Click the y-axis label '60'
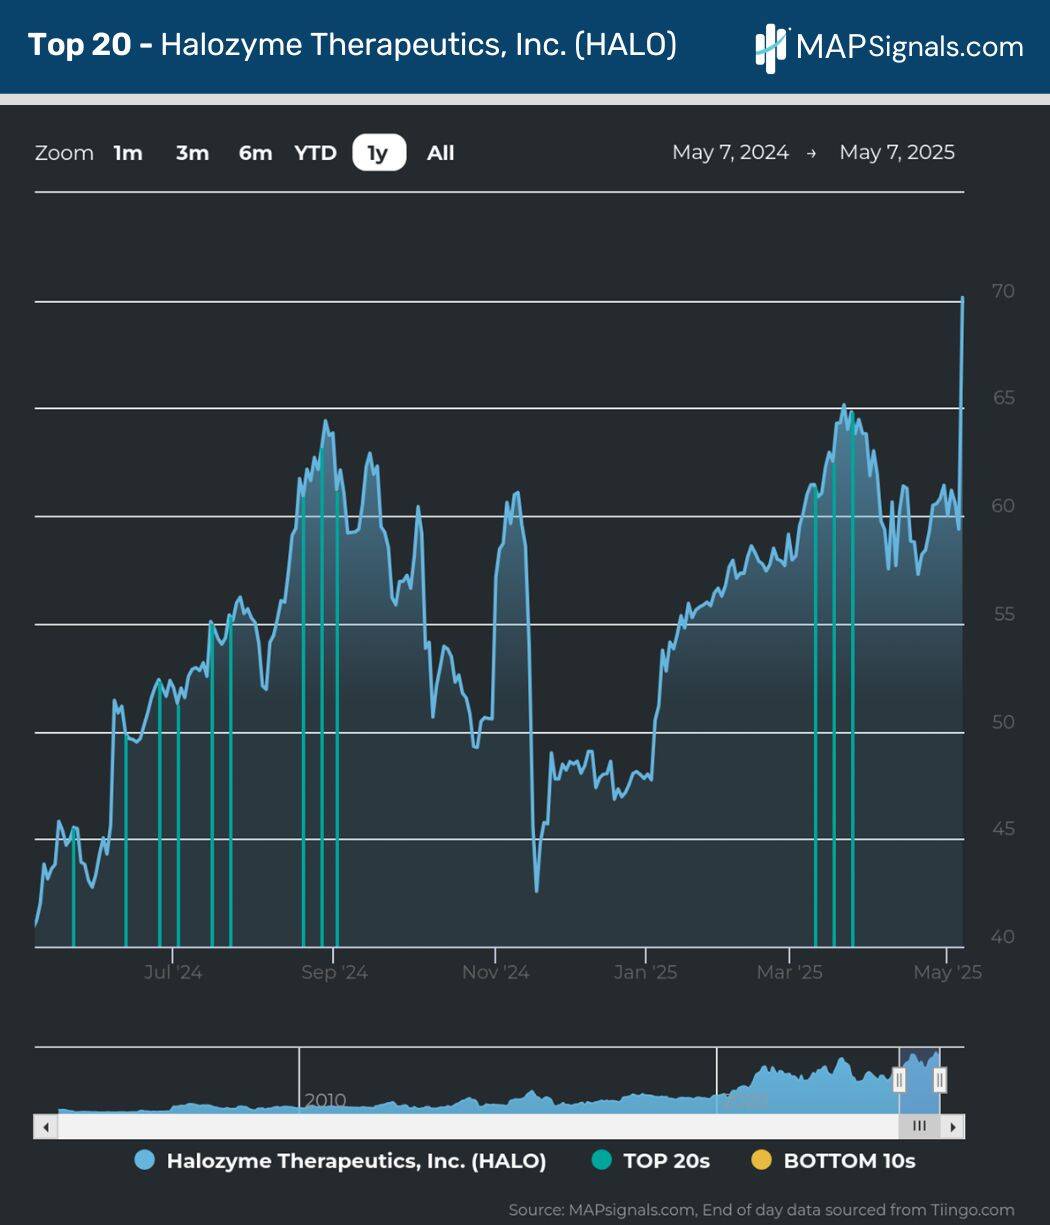 [x=1002, y=506]
